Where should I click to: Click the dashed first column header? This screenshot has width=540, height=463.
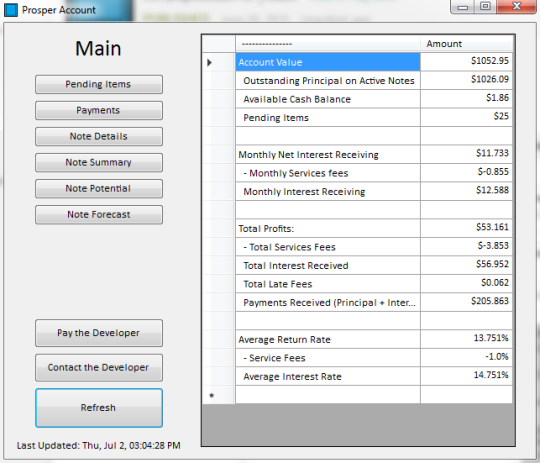tap(328, 44)
